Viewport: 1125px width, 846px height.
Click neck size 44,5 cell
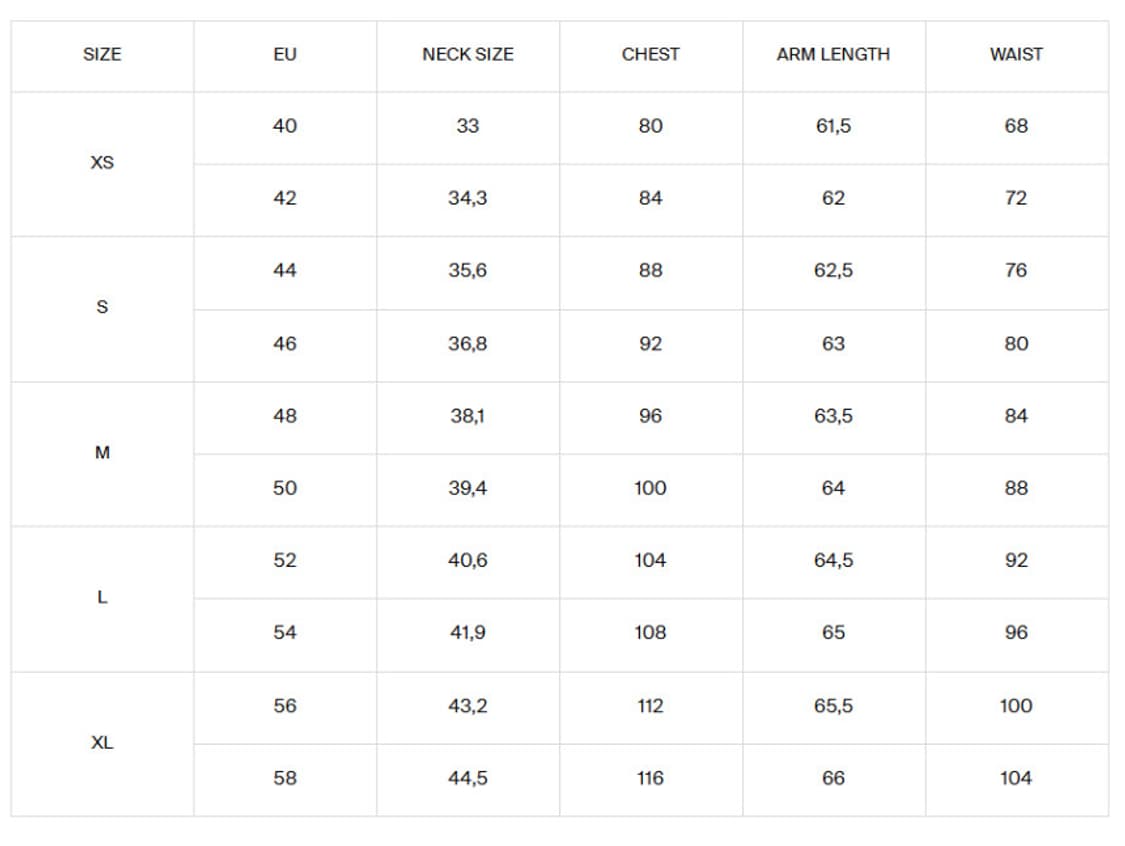467,778
